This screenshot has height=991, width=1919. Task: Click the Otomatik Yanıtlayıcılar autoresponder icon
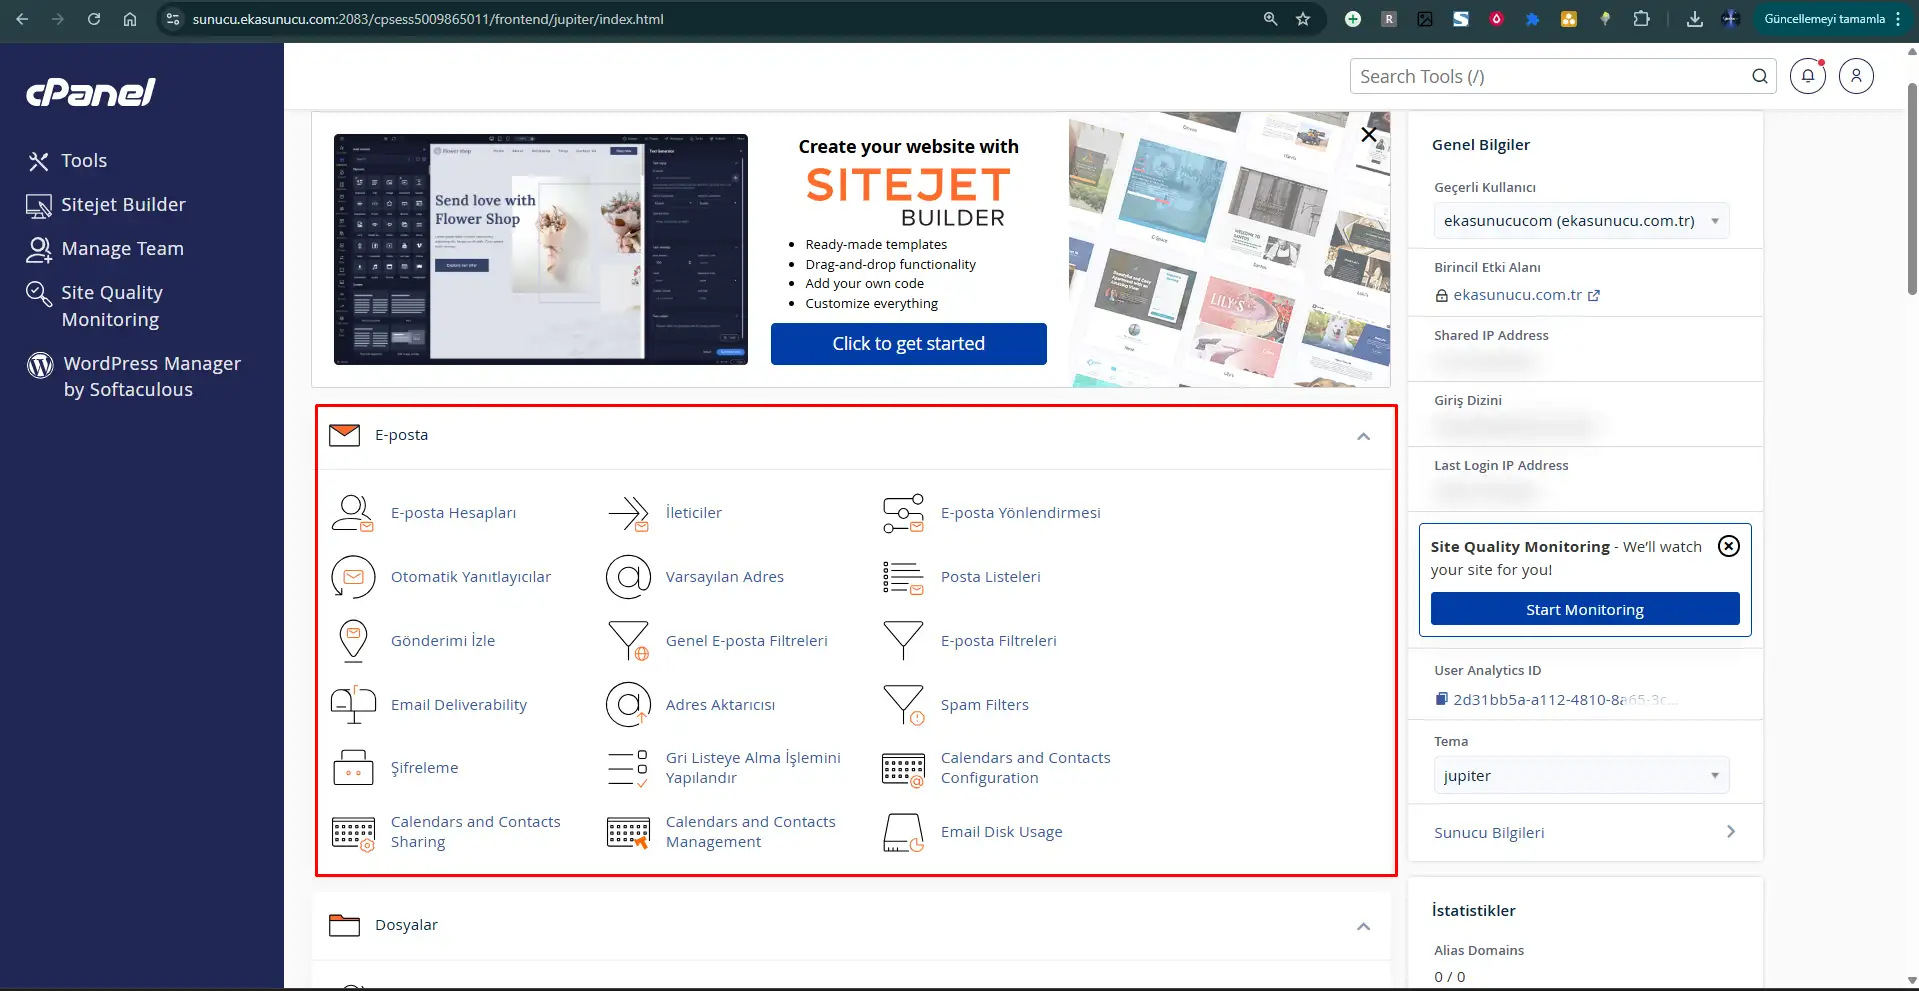tap(352, 577)
